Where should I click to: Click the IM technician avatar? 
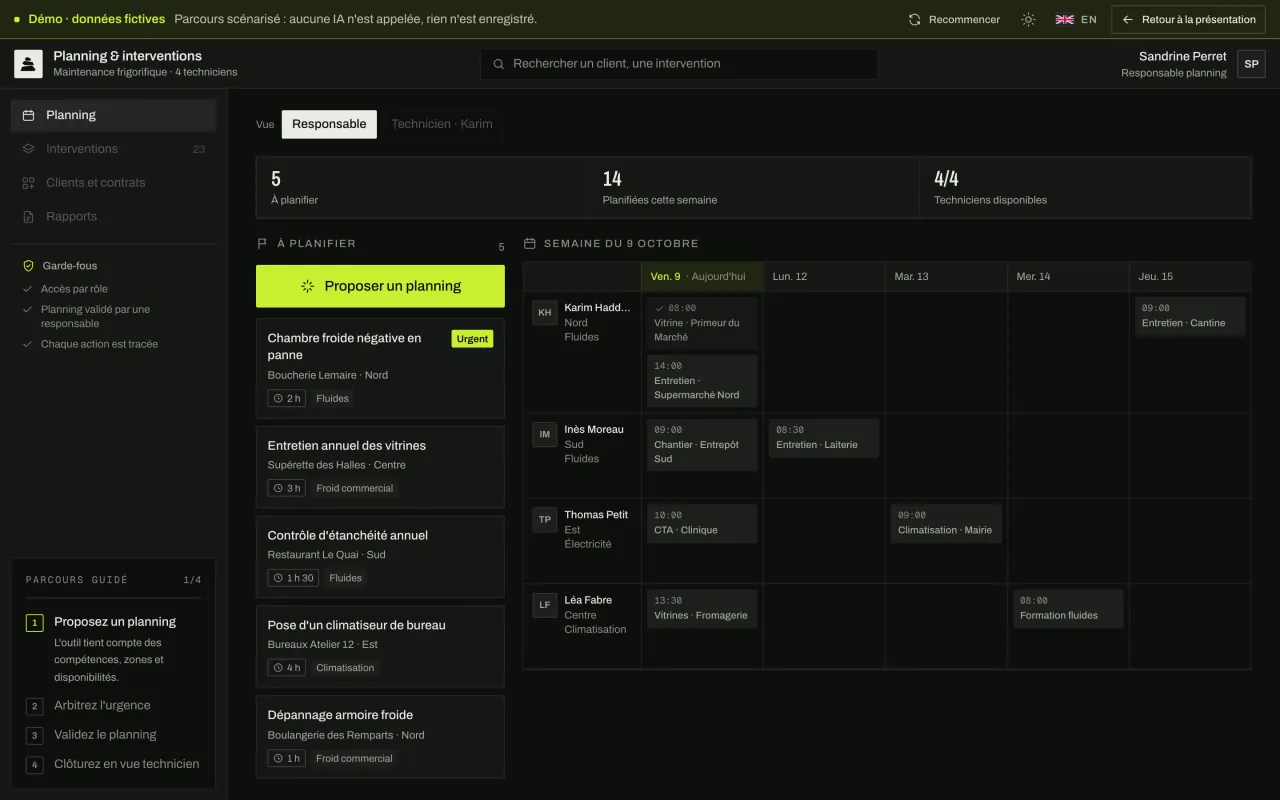(x=544, y=434)
